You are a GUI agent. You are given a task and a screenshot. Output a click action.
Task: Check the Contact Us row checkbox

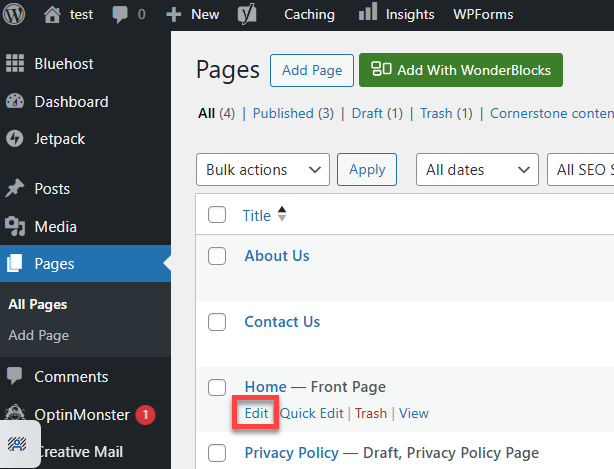click(217, 322)
